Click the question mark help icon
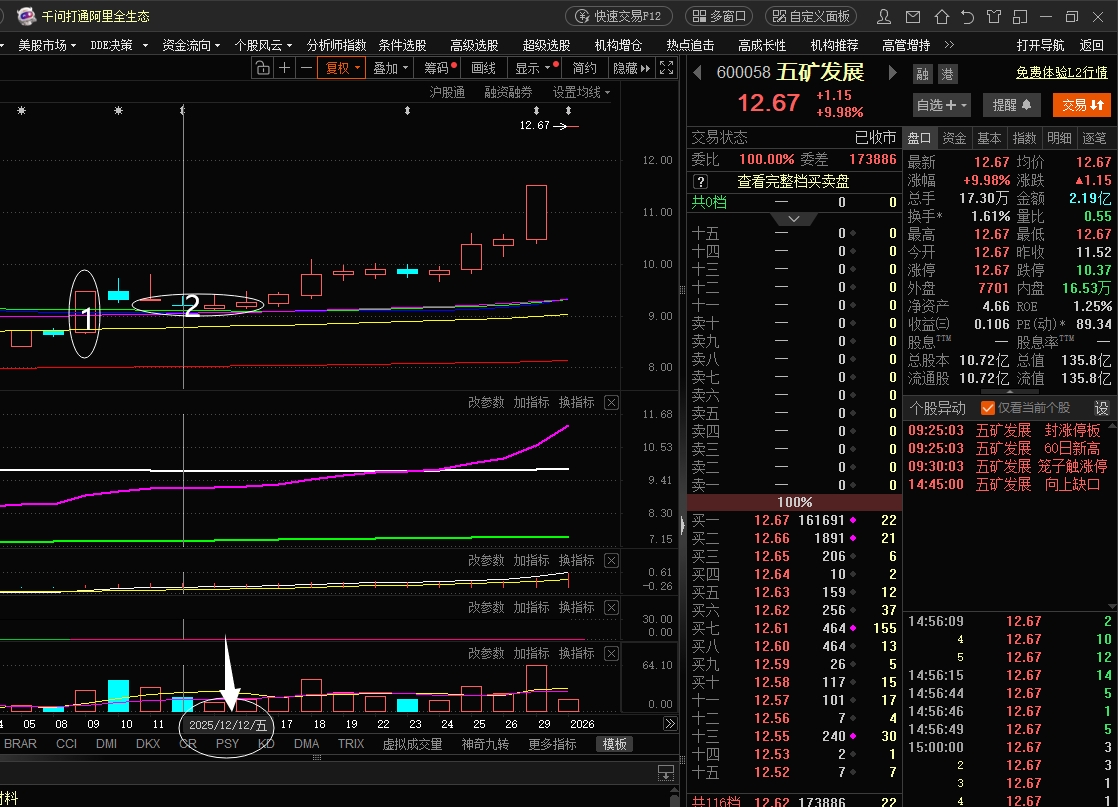Image resolution: width=1118 pixels, height=807 pixels. [x=701, y=182]
